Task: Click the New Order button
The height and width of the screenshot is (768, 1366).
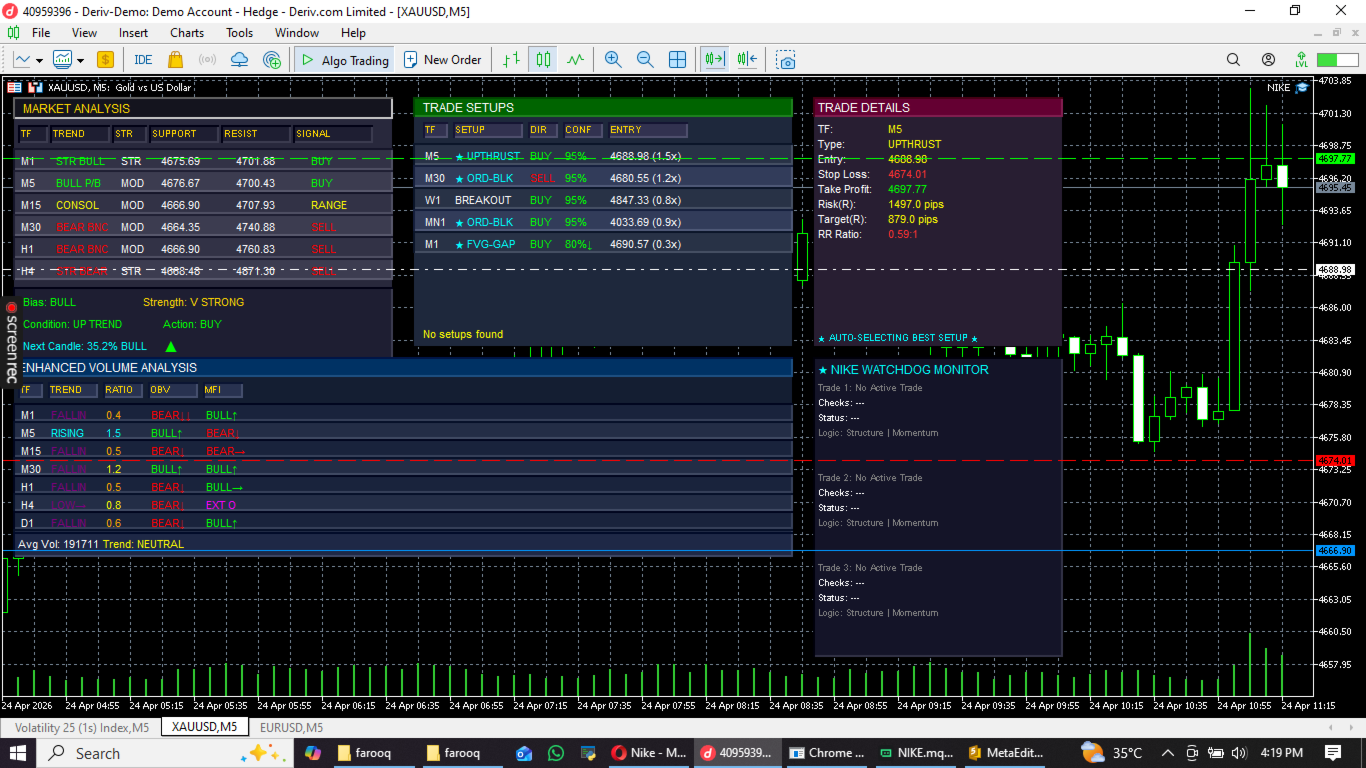Action: pyautogui.click(x=443, y=60)
